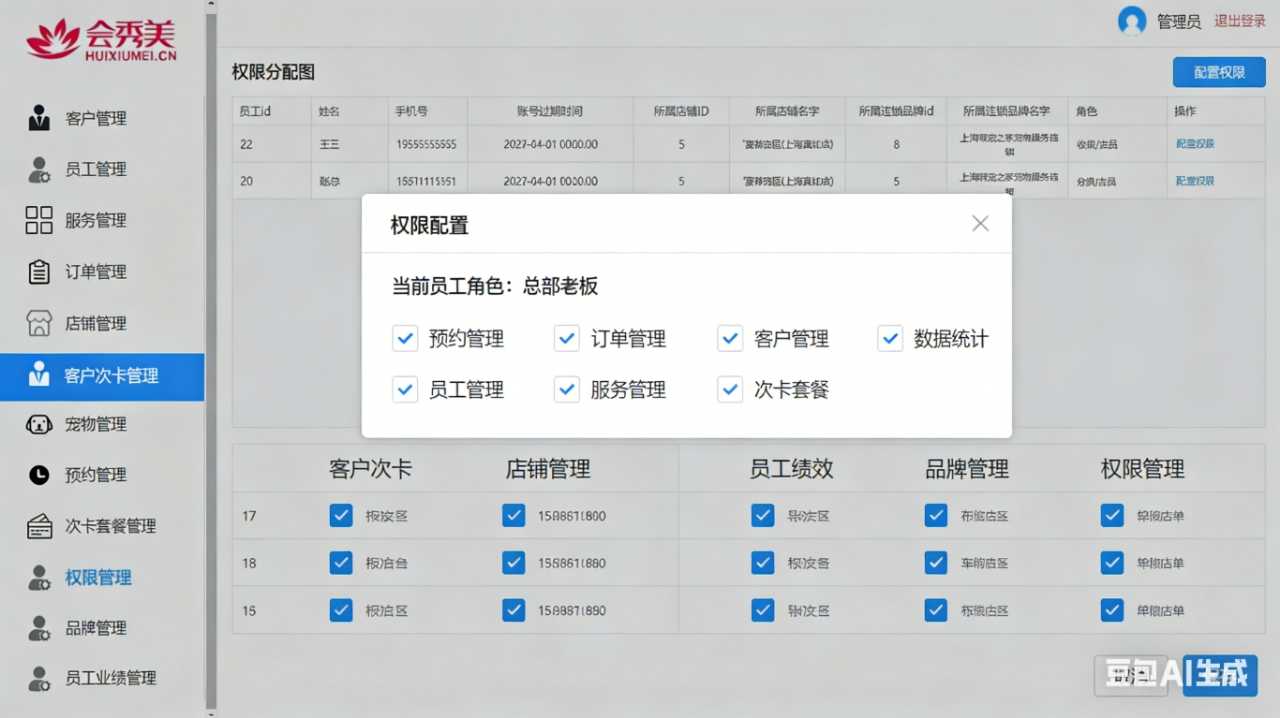Open 权限管理 in the sidebar
This screenshot has height=718, width=1280.
pos(98,578)
